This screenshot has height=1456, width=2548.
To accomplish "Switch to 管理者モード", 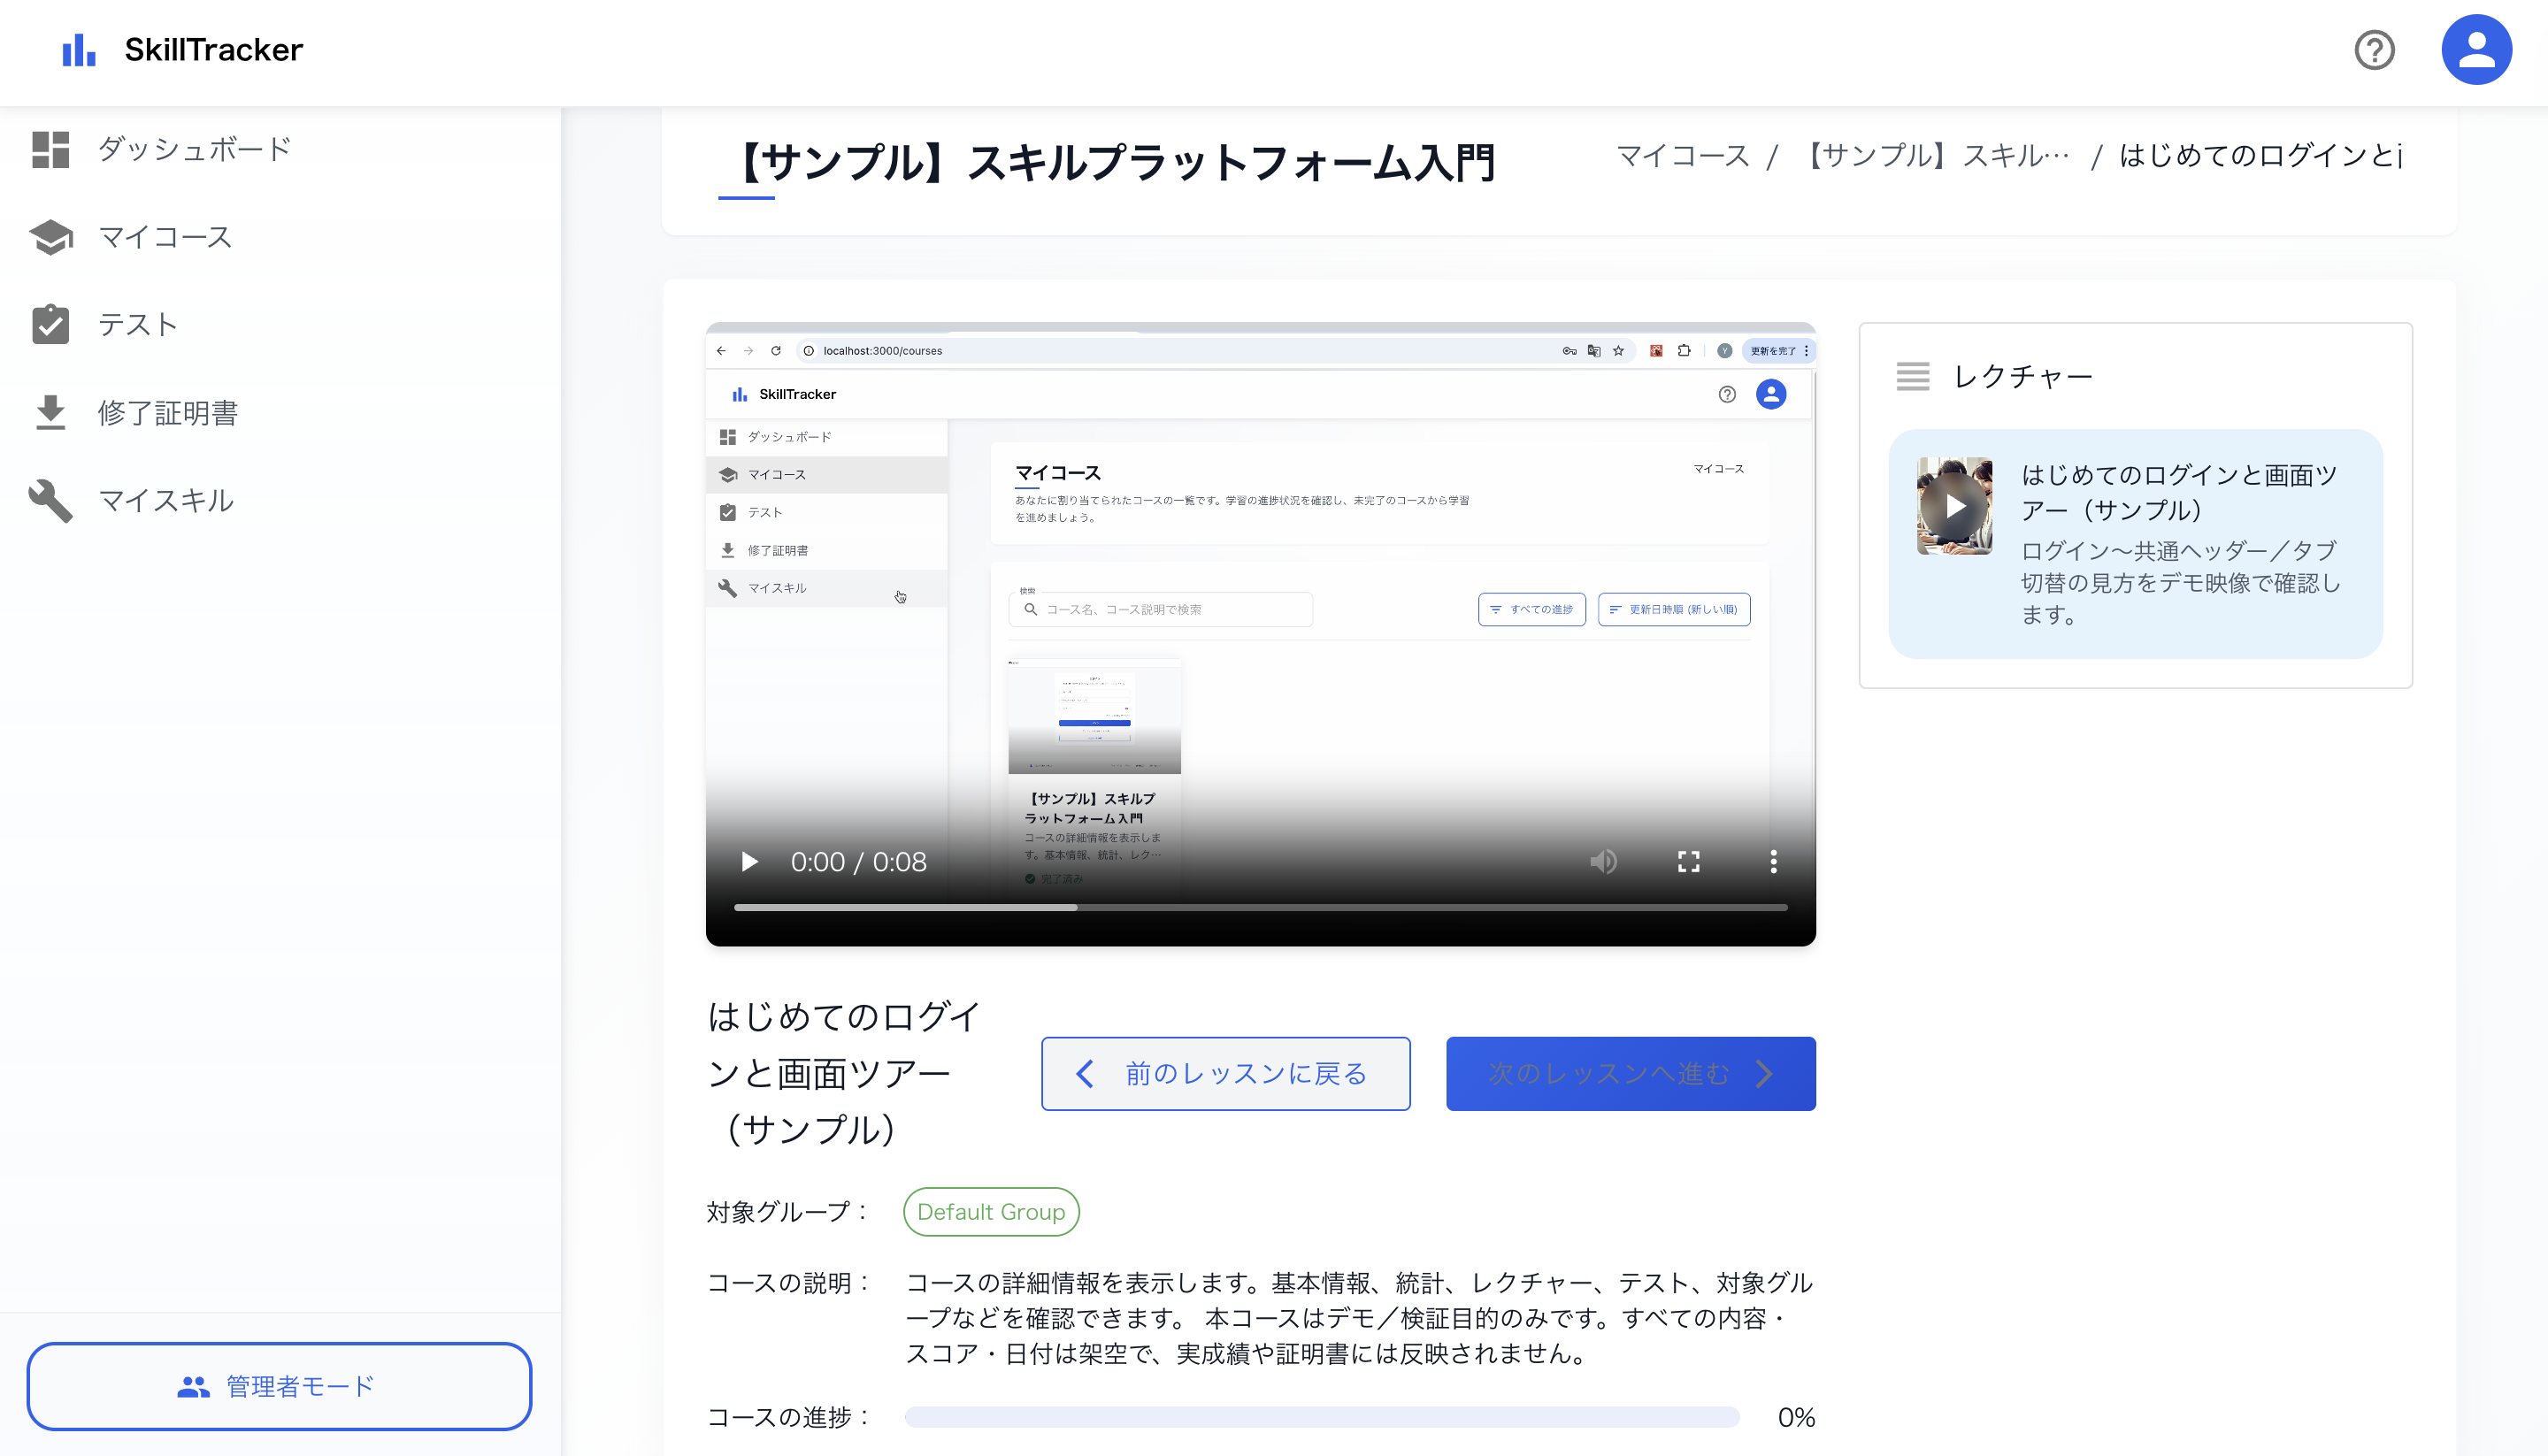I will pyautogui.click(x=279, y=1386).
